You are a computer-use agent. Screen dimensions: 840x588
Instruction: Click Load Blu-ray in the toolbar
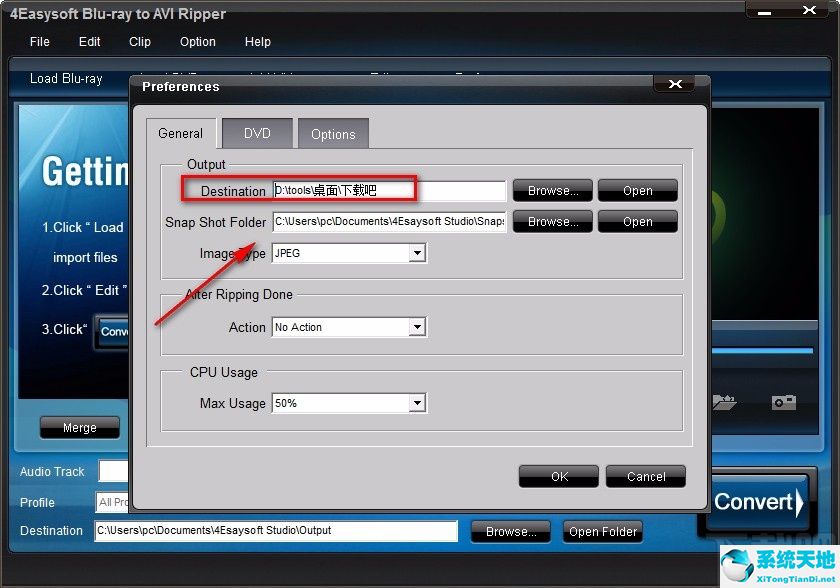(66, 79)
